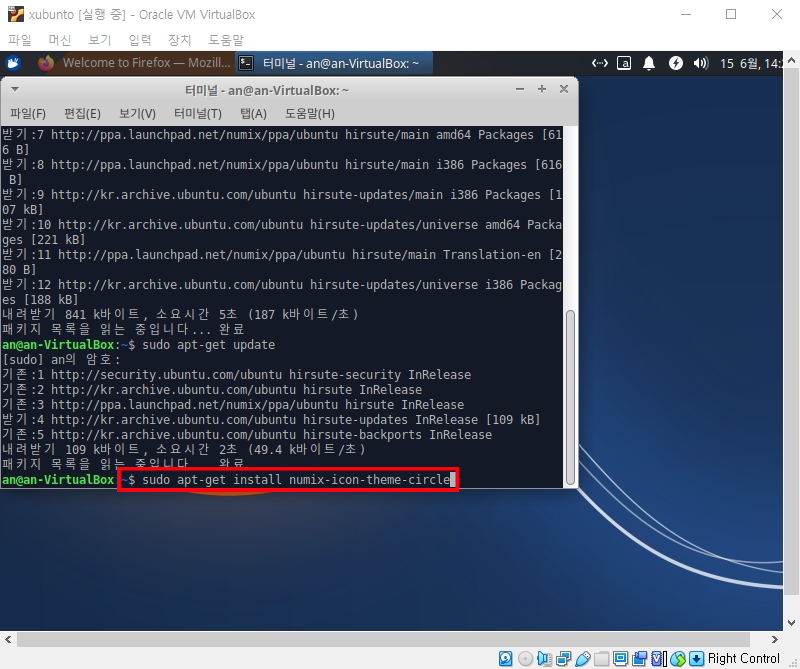Minimize the terminal window
Image resolution: width=800 pixels, height=669 pixels.
tap(520, 89)
